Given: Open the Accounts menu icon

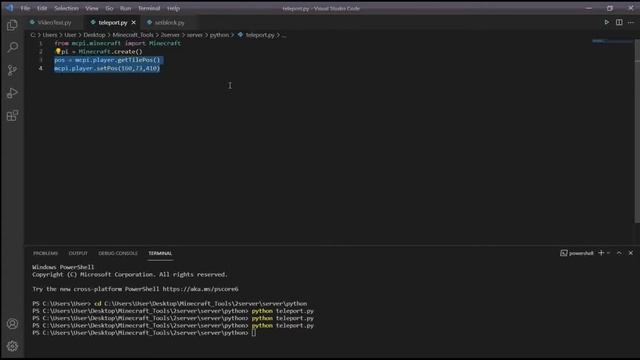Looking at the screenshot, I should point(12,324).
